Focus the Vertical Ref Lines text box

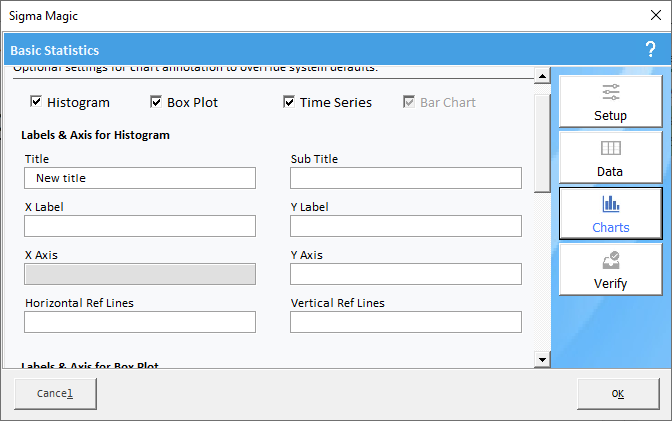[x=406, y=322]
